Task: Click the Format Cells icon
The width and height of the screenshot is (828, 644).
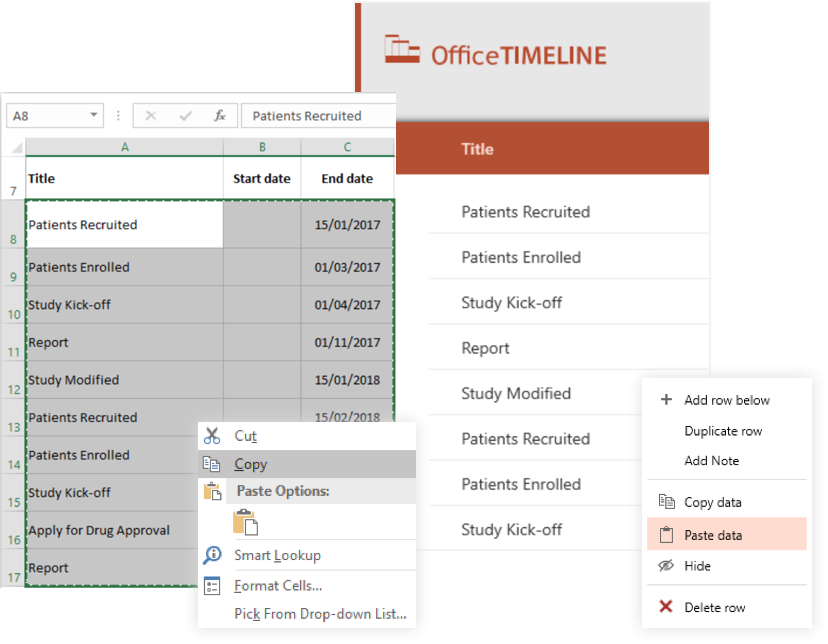Action: pos(212,585)
